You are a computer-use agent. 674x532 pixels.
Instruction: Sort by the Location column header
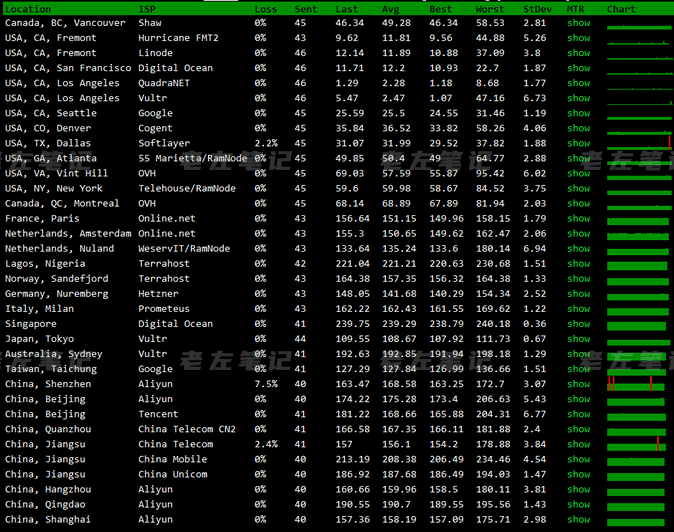[28, 9]
